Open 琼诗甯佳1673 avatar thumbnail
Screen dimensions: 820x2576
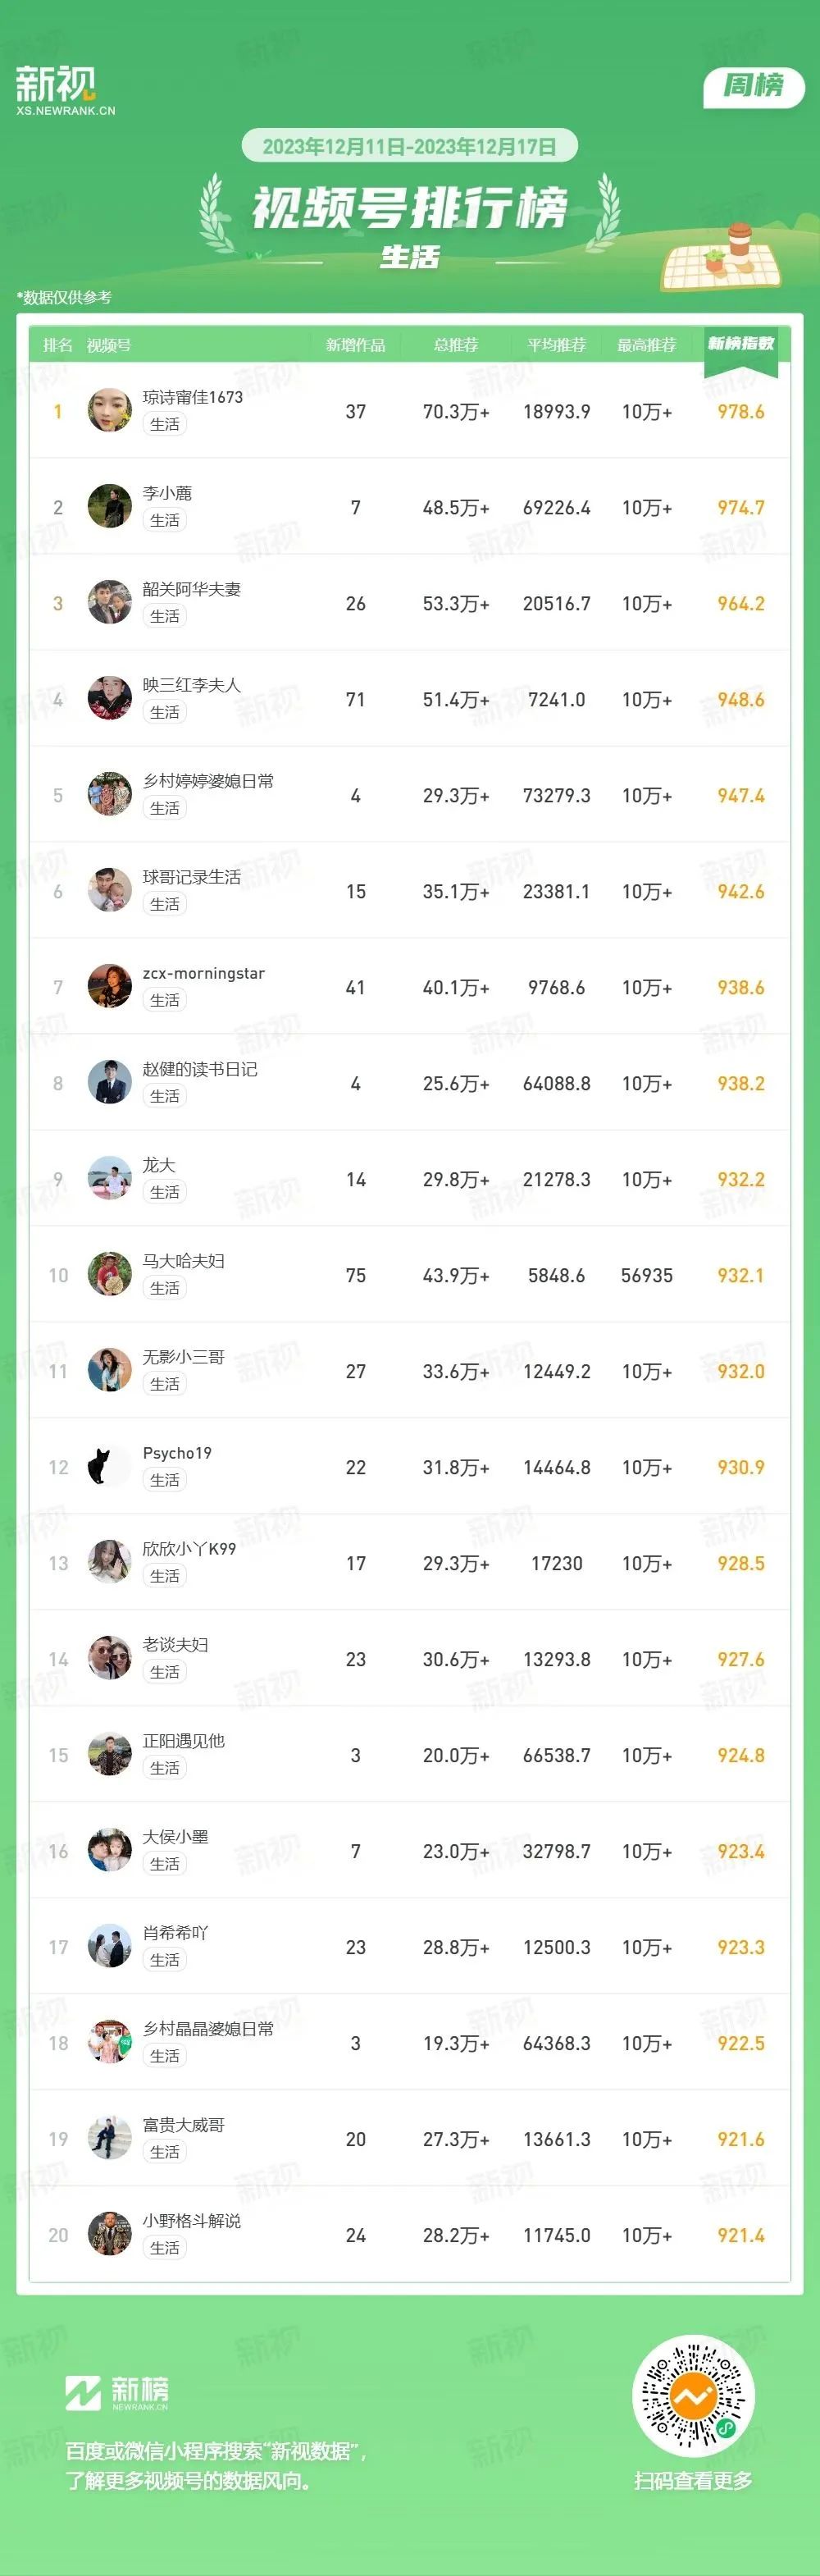[x=110, y=410]
